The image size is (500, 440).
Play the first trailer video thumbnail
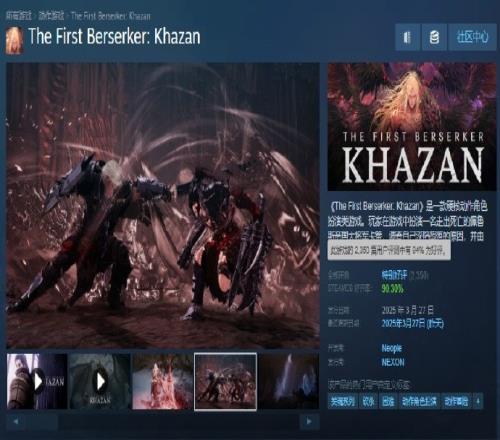37,381
